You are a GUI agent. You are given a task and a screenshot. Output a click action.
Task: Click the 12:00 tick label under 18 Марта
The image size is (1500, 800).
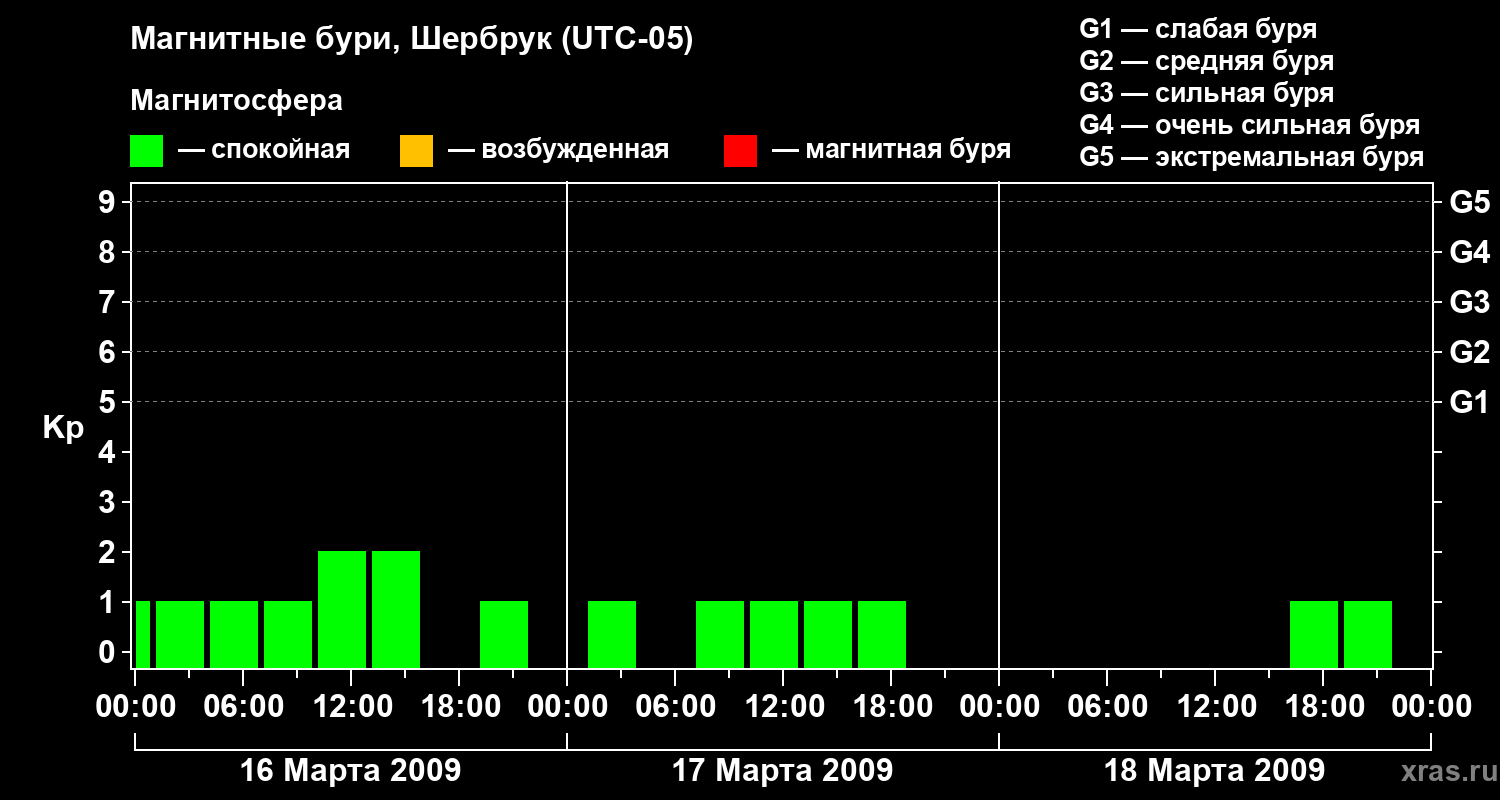click(x=1215, y=706)
